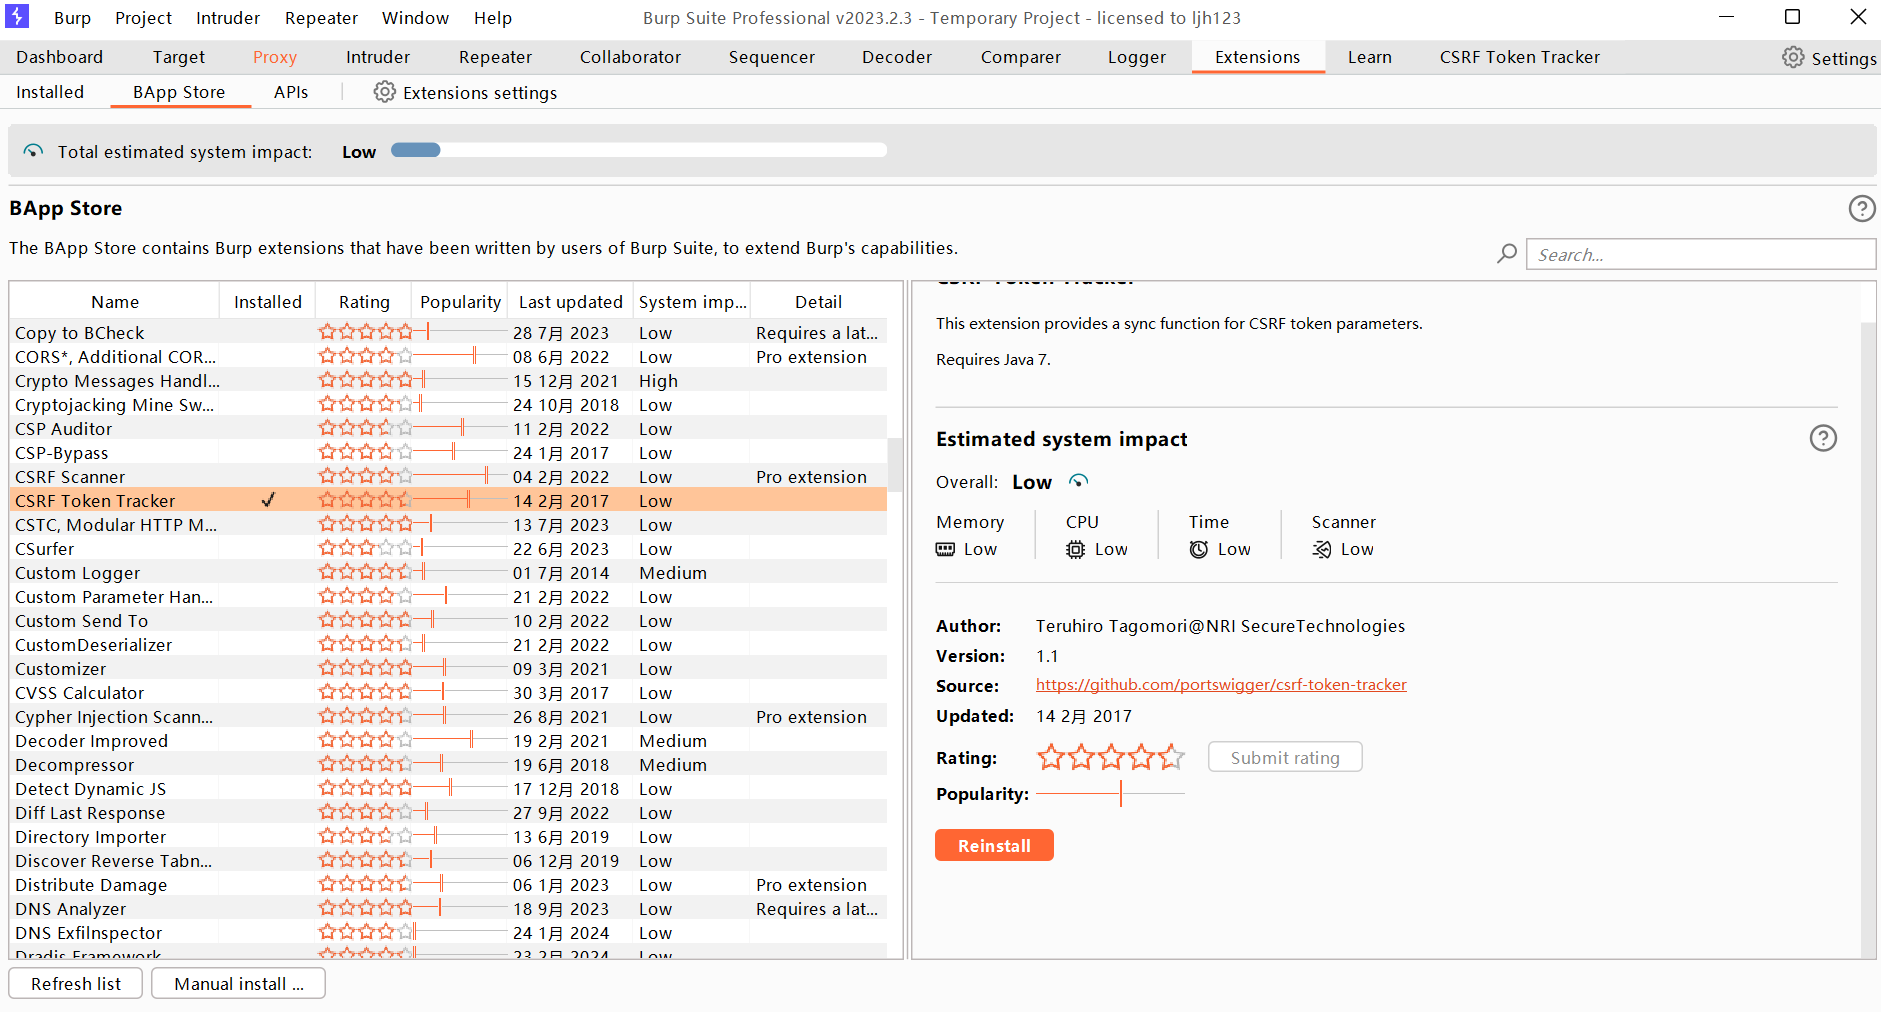This screenshot has height=1012, width=1881.
Task: Open BApp Store help question icon
Action: (x=1861, y=208)
